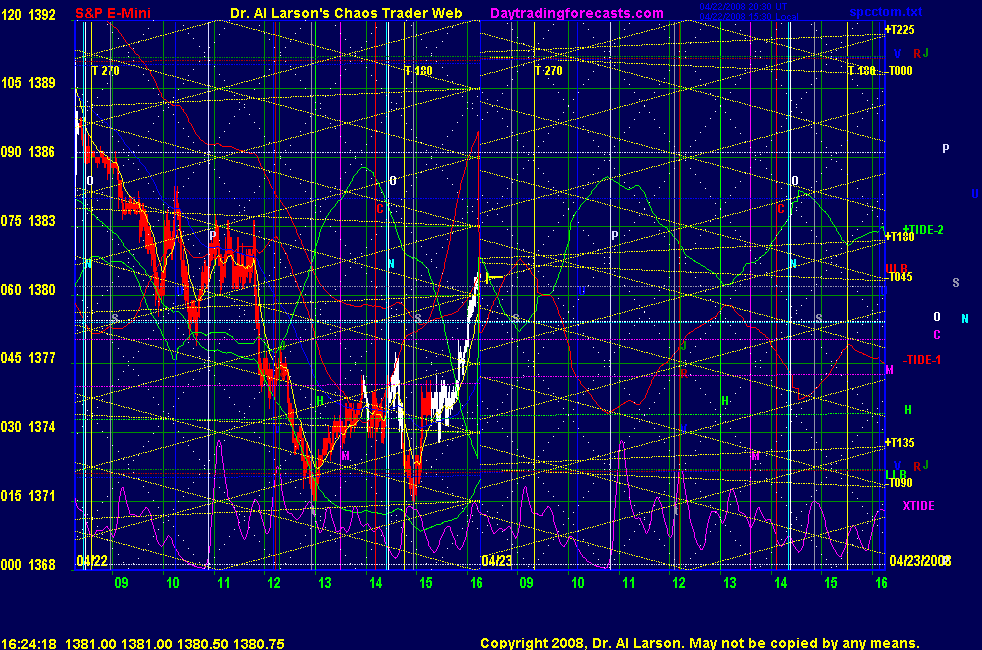Select the '+T180' line label

[899, 237]
